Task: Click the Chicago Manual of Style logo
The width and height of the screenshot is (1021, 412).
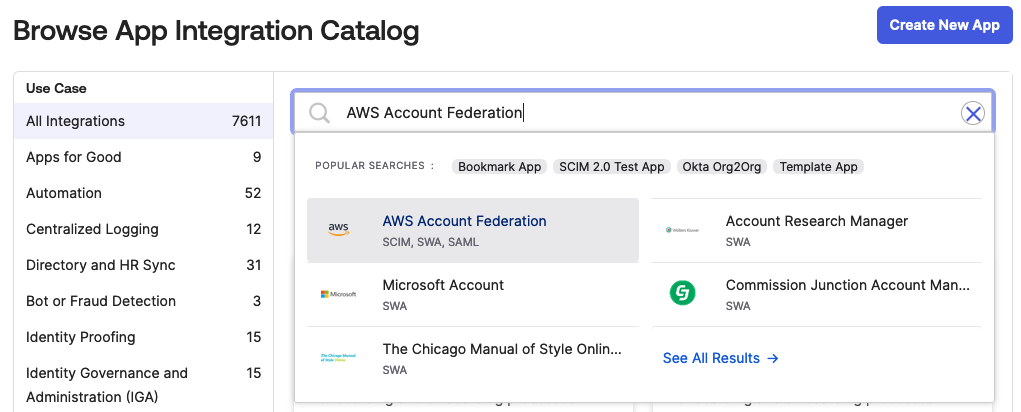Action: [339, 357]
